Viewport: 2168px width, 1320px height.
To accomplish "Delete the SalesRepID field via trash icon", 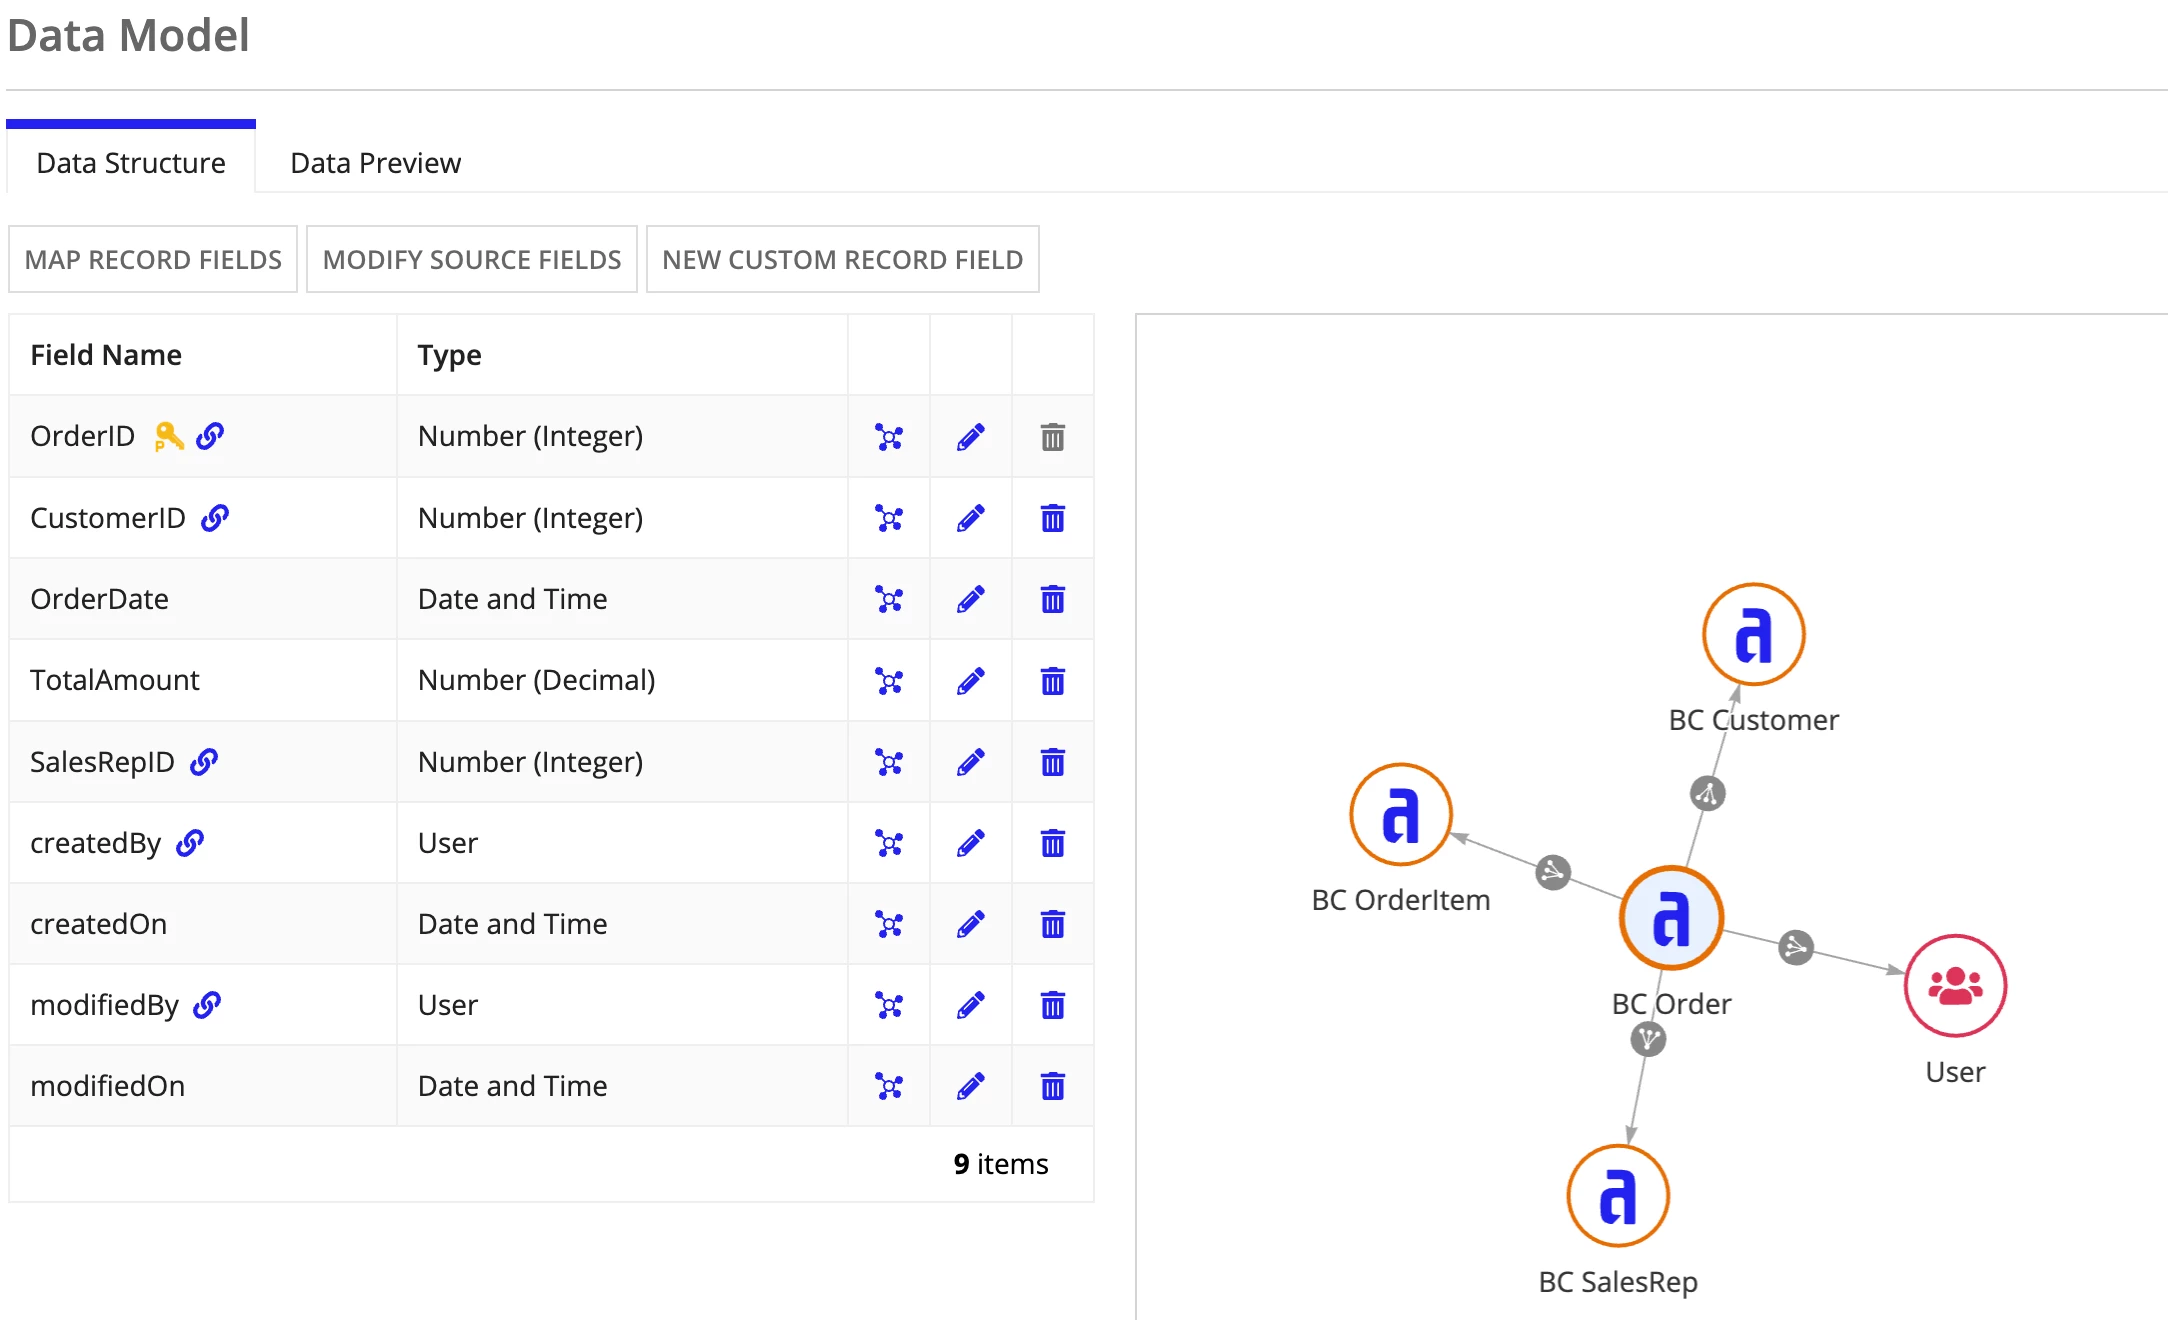I will click(1053, 762).
